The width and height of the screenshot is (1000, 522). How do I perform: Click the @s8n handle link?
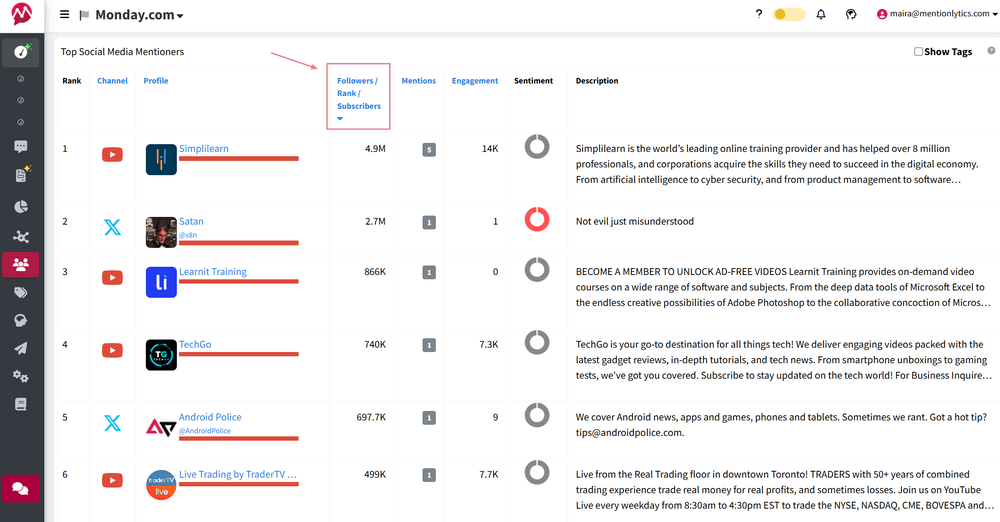pyautogui.click(x=188, y=235)
